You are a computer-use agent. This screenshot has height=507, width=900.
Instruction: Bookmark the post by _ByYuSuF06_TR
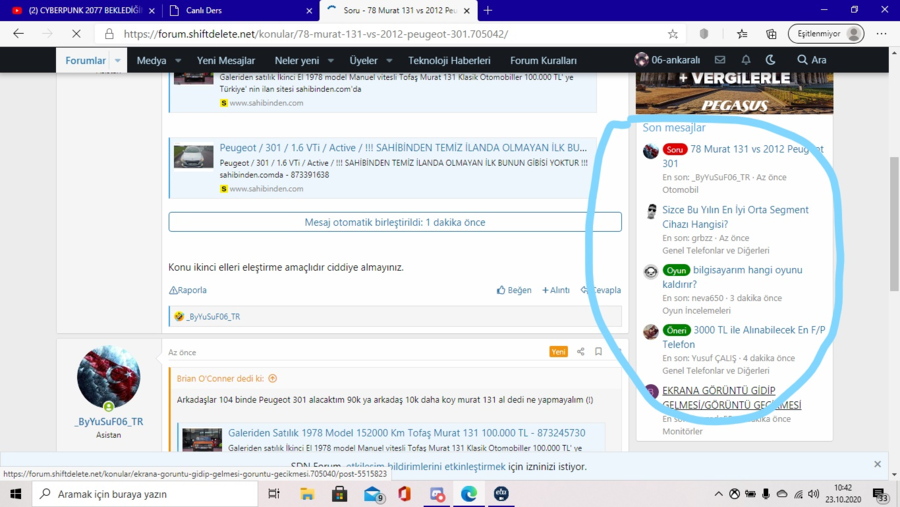pos(598,352)
